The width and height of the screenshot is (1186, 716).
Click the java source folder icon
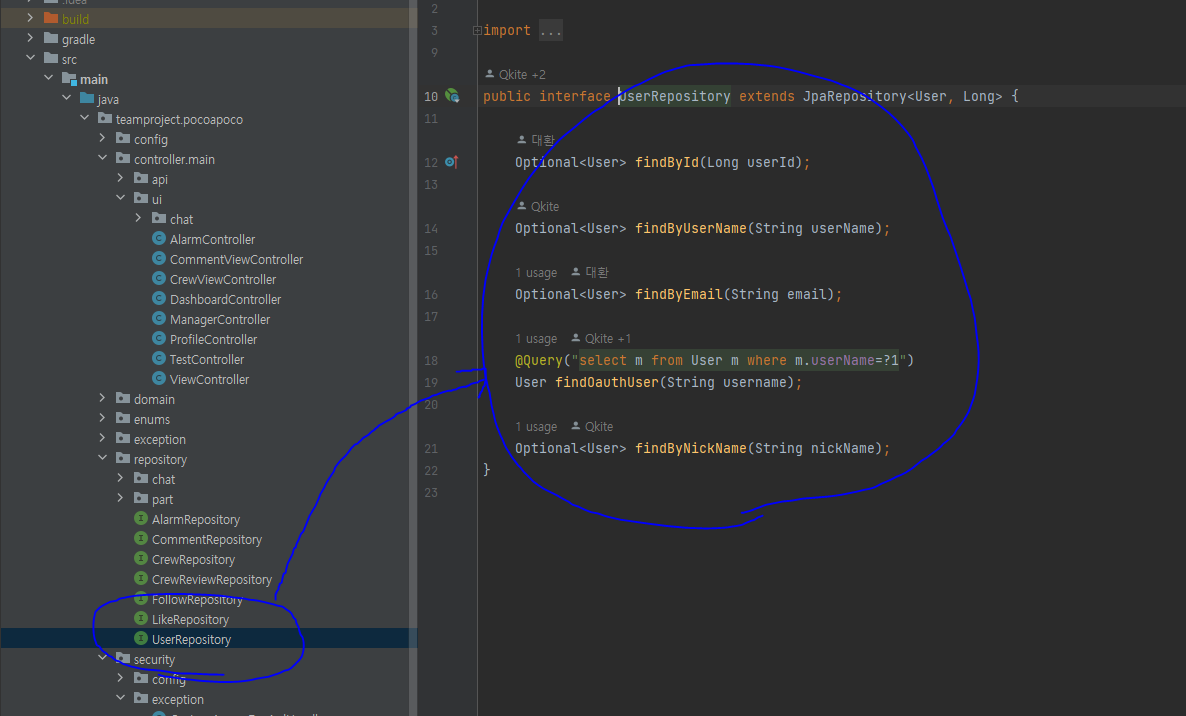[x=88, y=98]
